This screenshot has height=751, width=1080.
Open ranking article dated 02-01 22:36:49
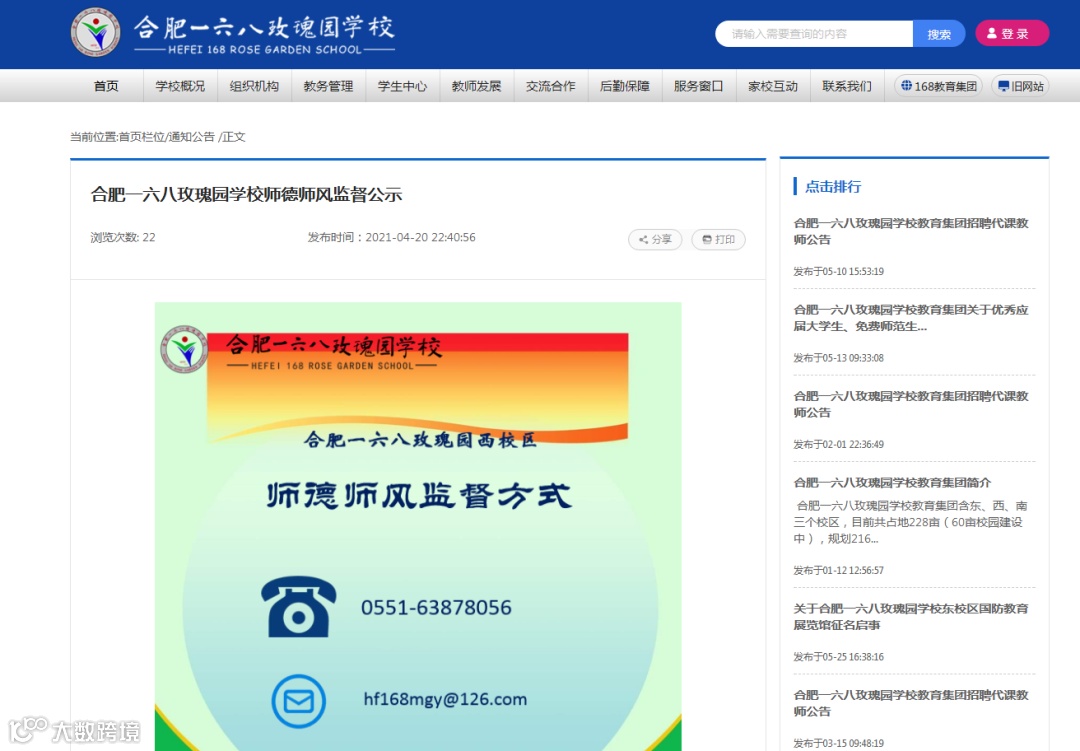[911, 404]
